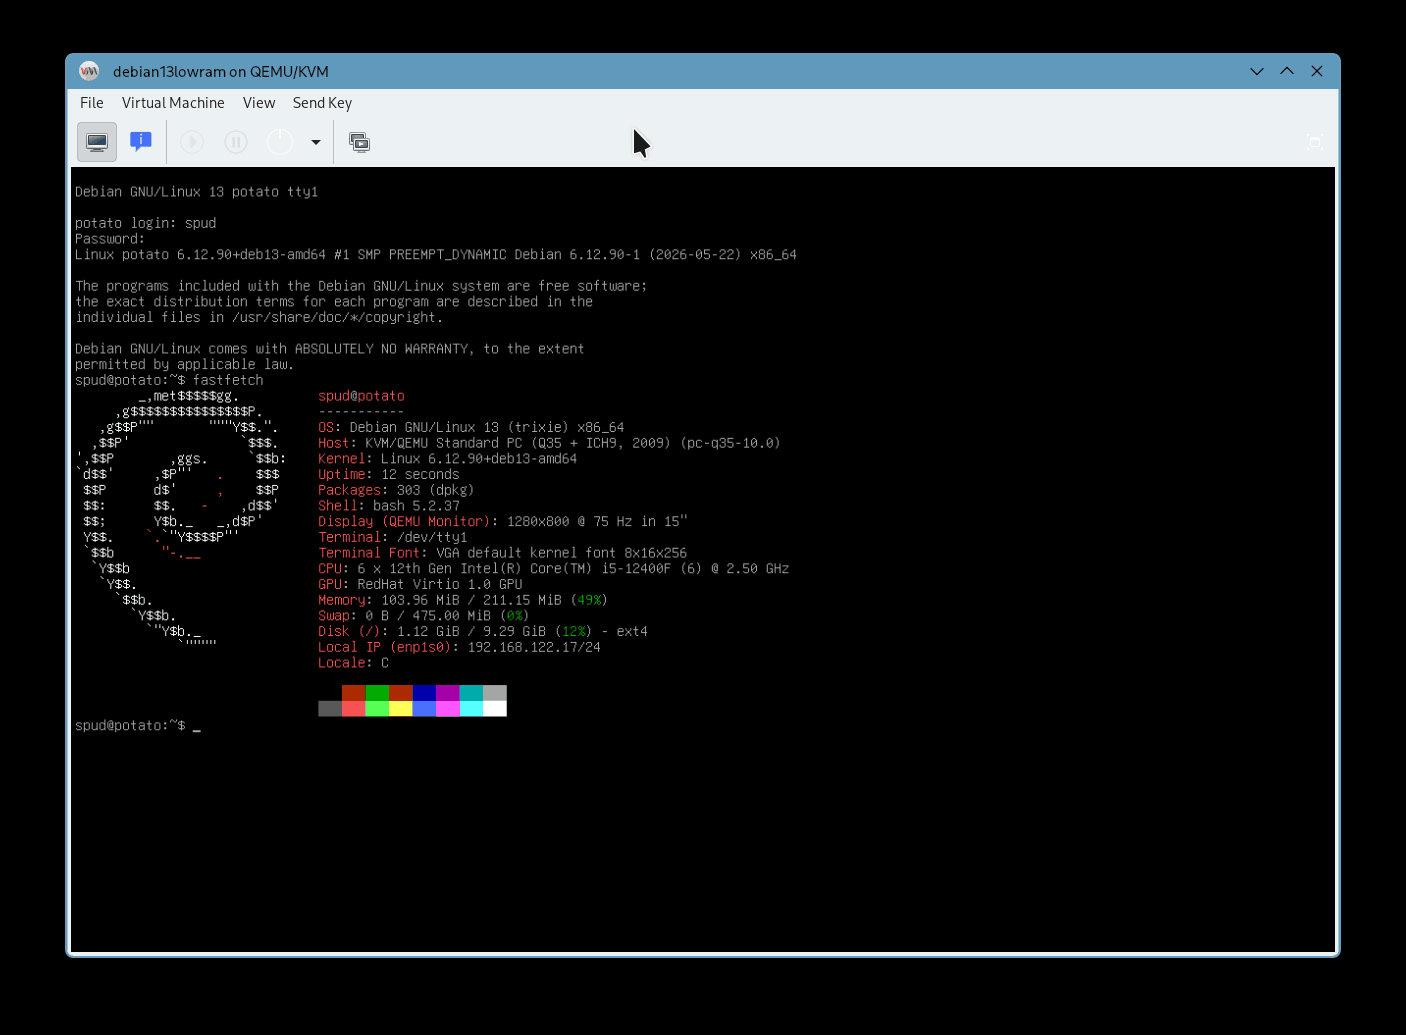
Task: Click the Kernel line in fastfetch output
Action: pyautogui.click(x=447, y=459)
